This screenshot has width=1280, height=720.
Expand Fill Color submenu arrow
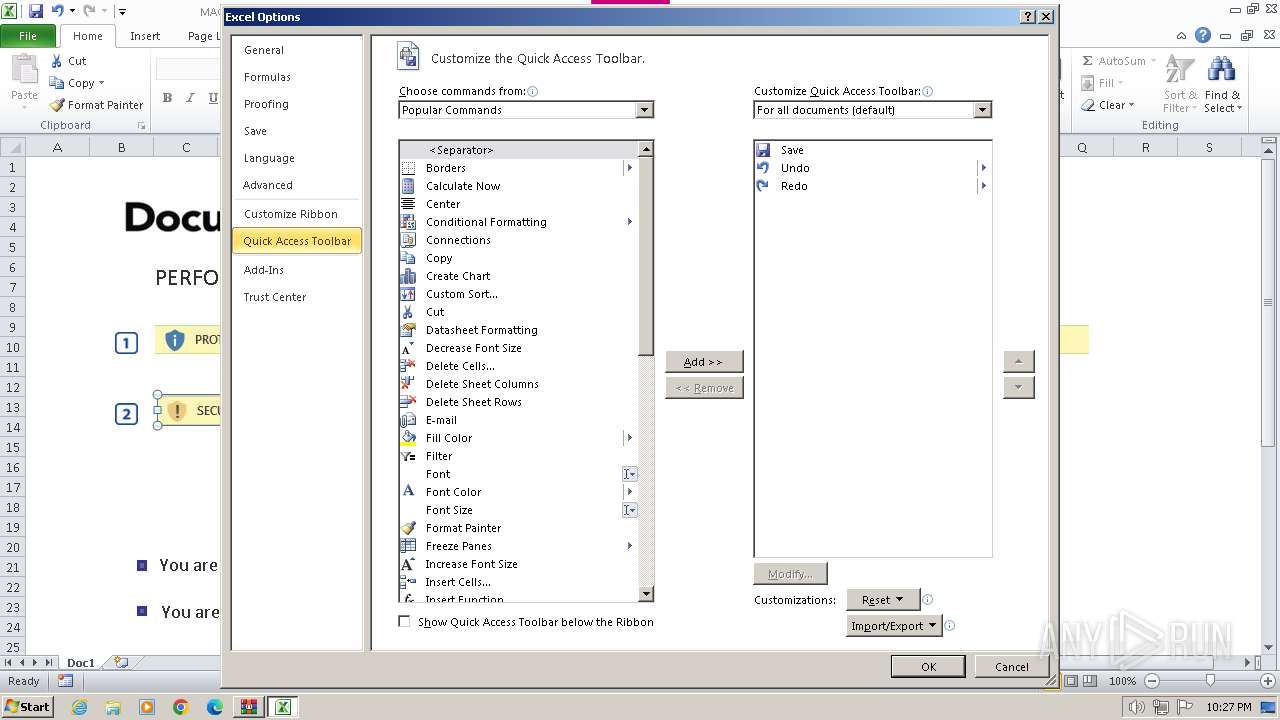(630, 438)
